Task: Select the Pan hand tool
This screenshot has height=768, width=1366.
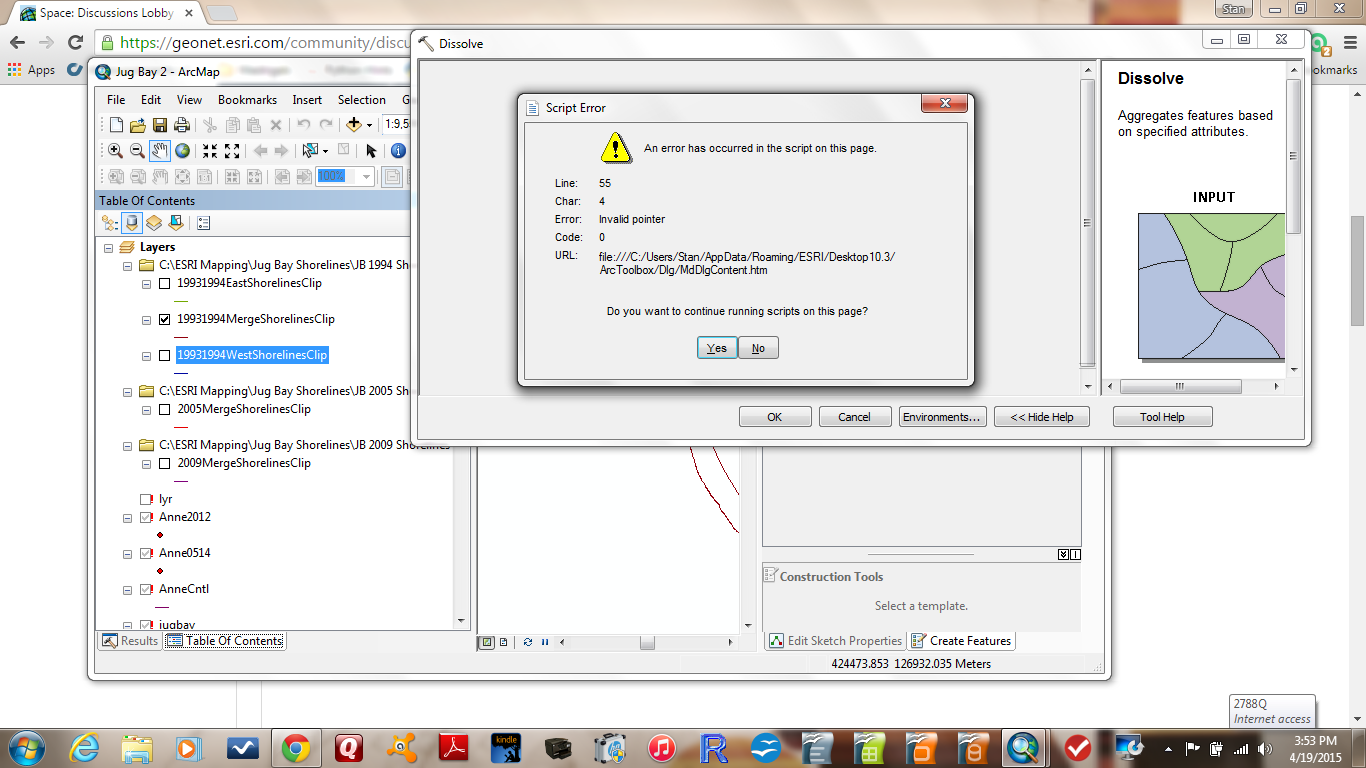Action: coord(160,151)
